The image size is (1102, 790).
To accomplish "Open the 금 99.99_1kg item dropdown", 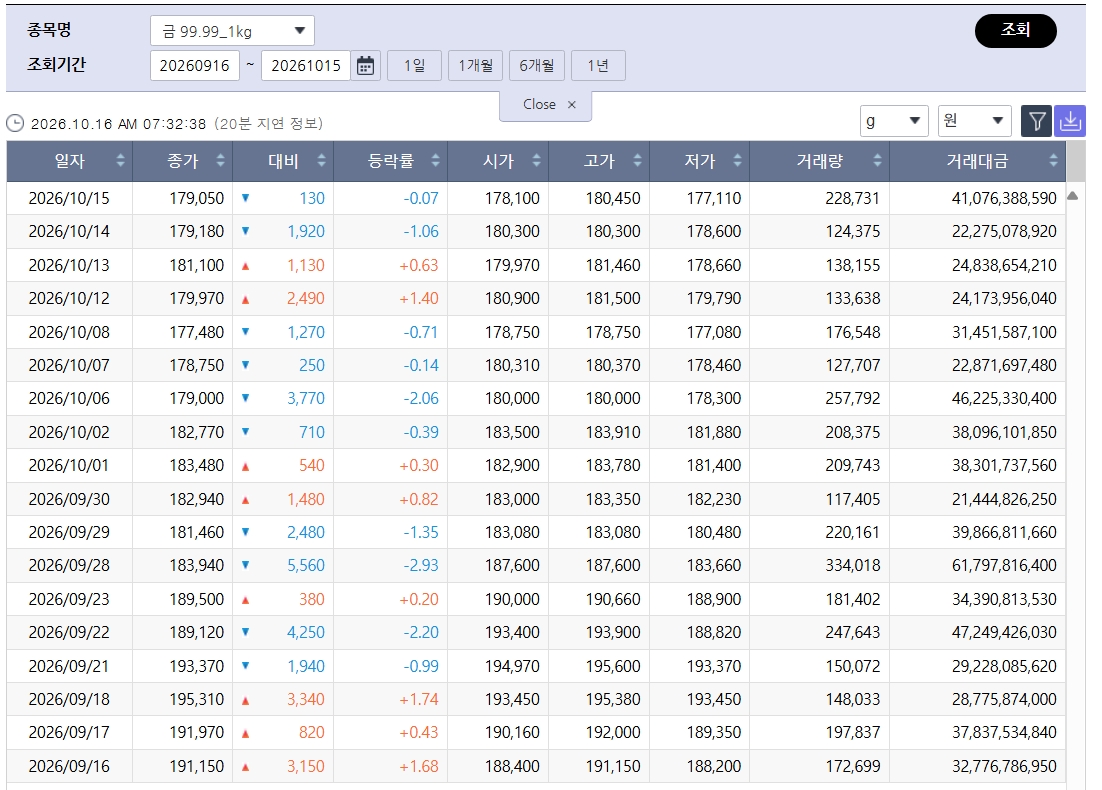I will tap(232, 31).
